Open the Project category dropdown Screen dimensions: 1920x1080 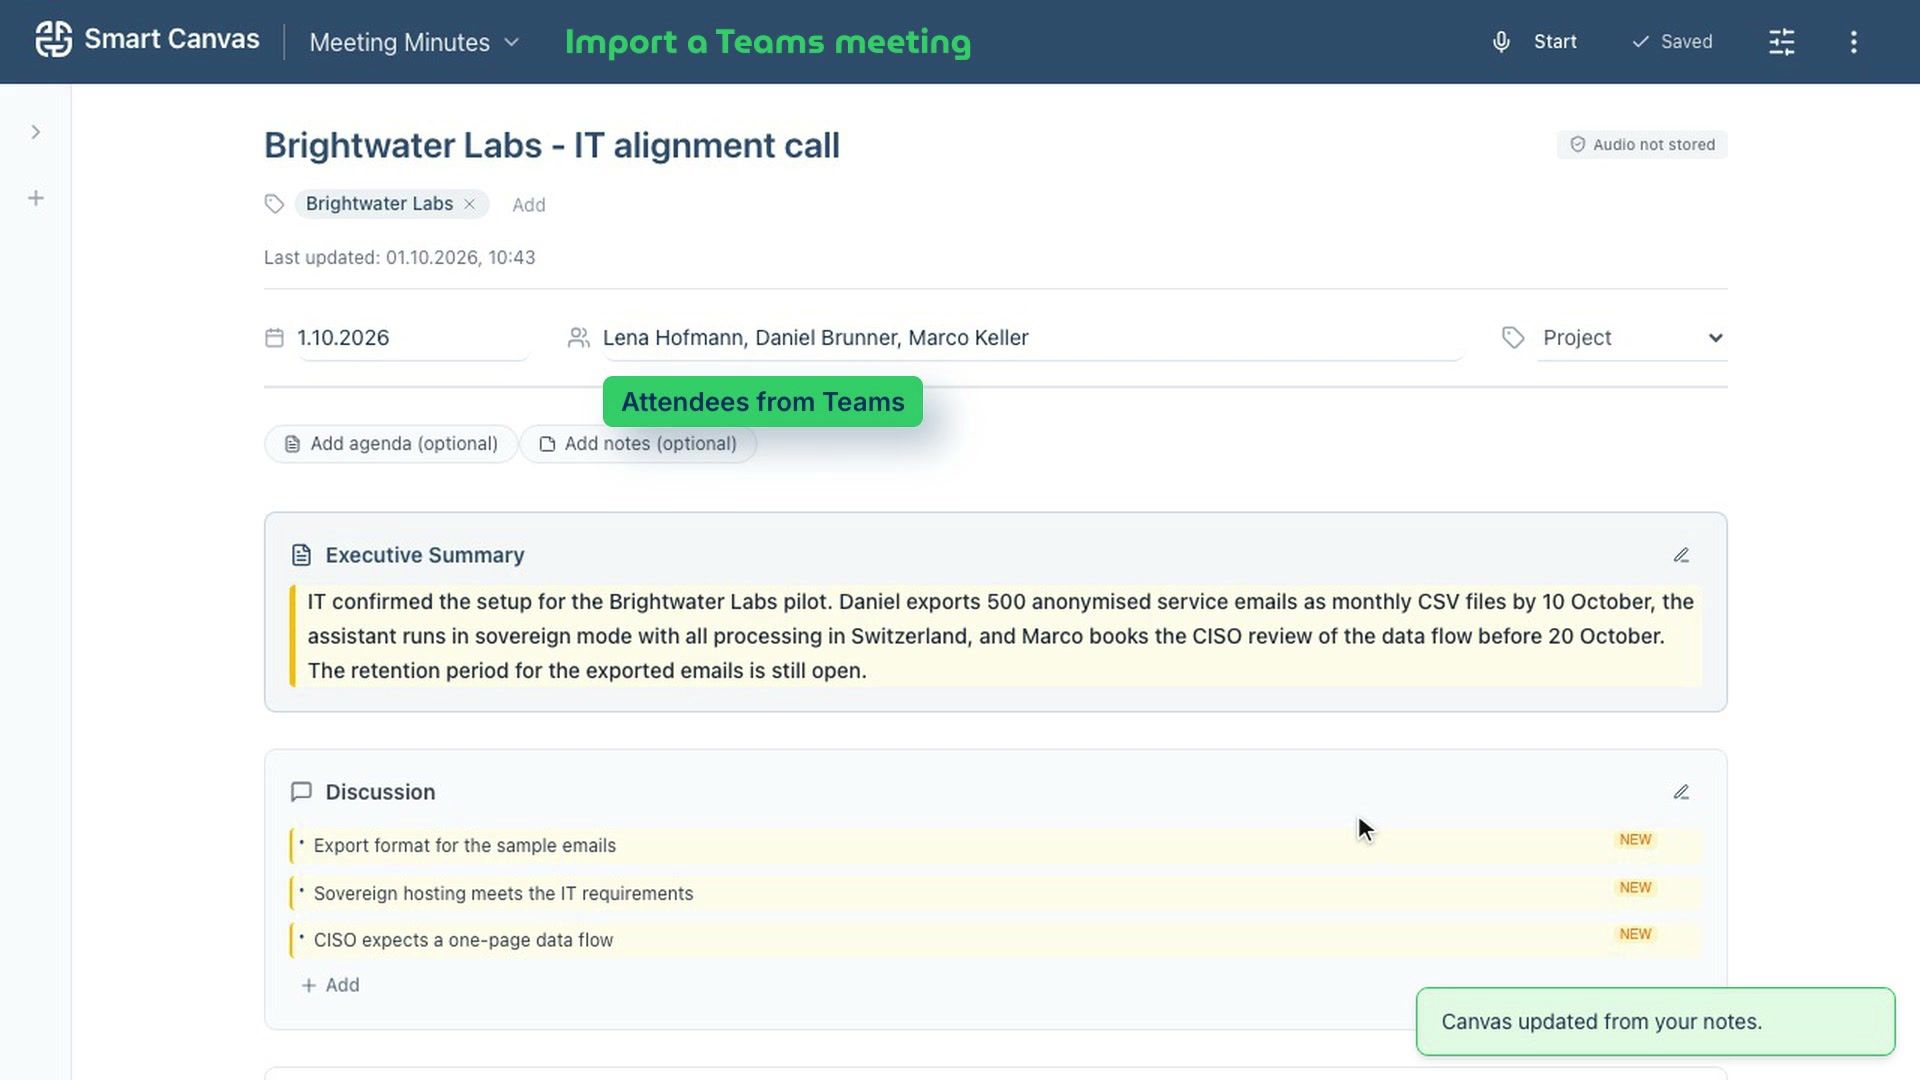pyautogui.click(x=1631, y=338)
